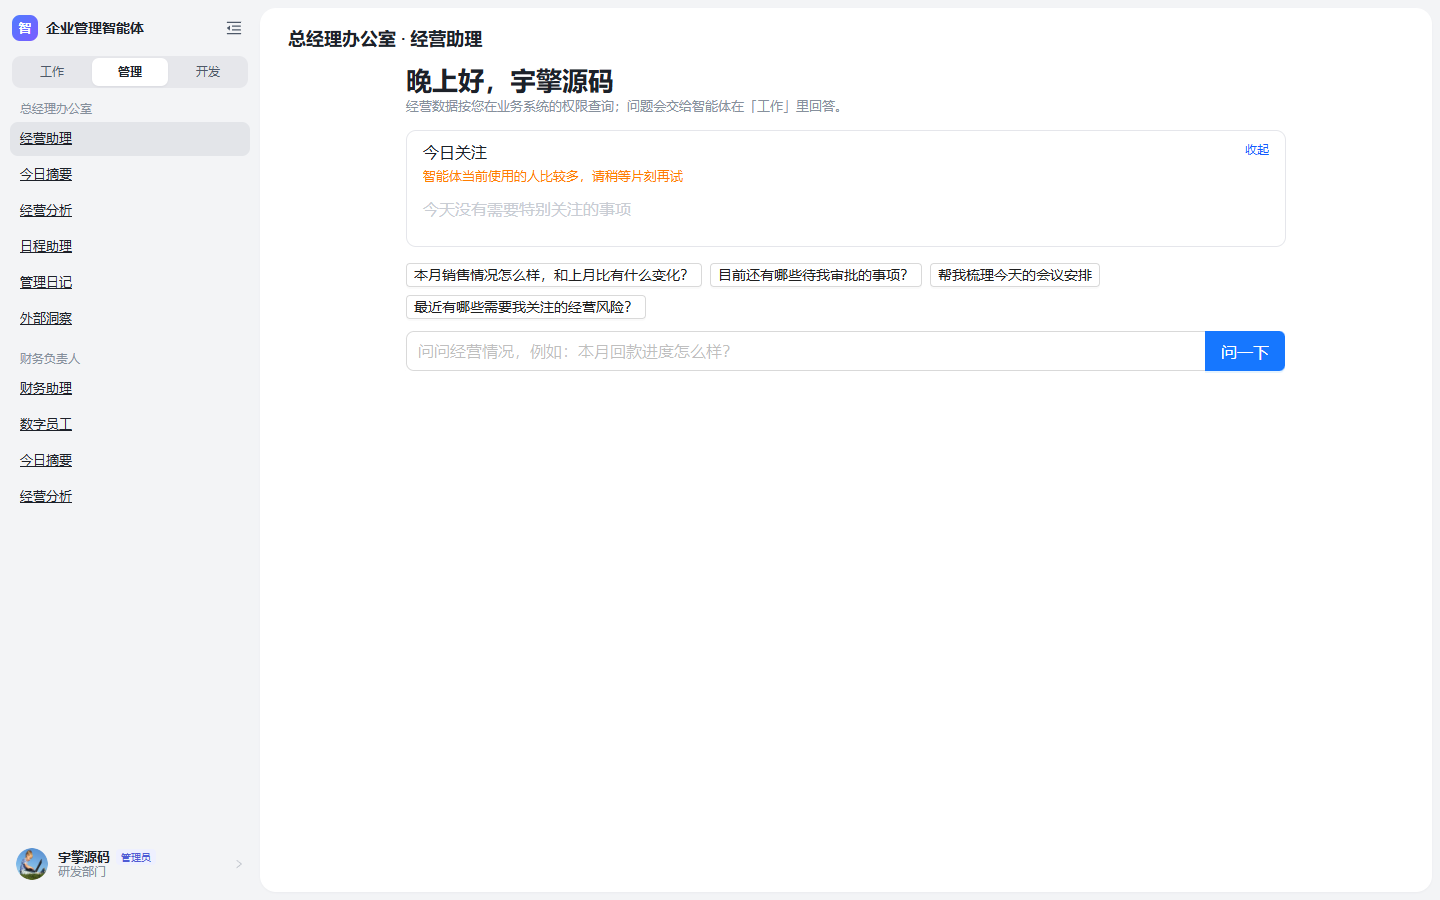Click the 财务负责人 section label
Viewport: 1440px width, 900px height.
(50, 359)
